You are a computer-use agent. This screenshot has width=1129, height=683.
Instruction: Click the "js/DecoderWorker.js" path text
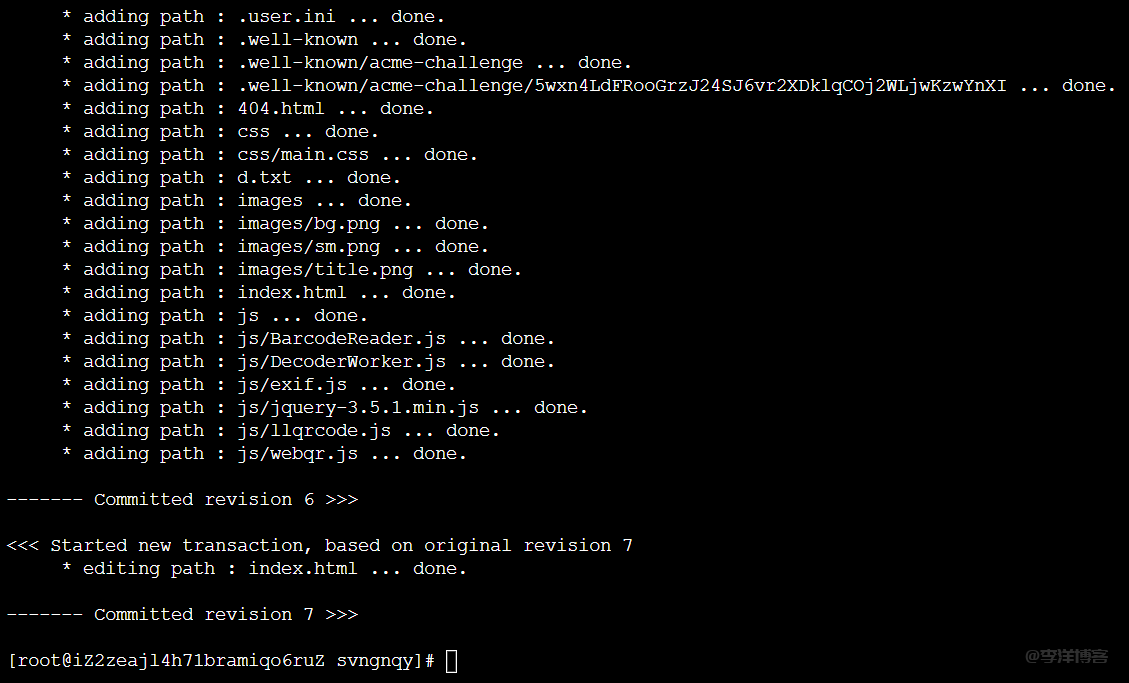(x=341, y=362)
